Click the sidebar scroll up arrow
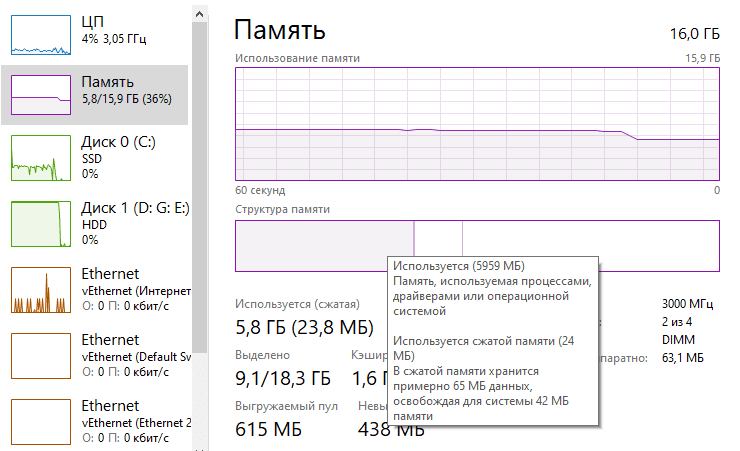 [198, 15]
